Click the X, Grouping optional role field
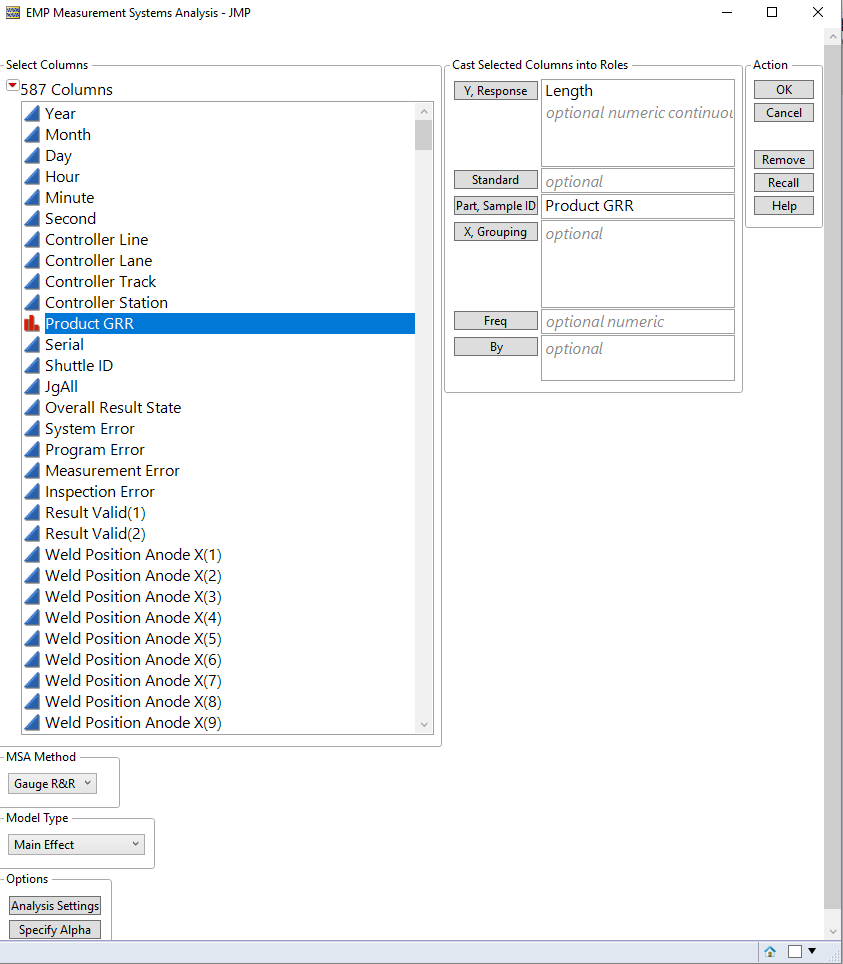The height and width of the screenshot is (964, 843). tap(638, 264)
